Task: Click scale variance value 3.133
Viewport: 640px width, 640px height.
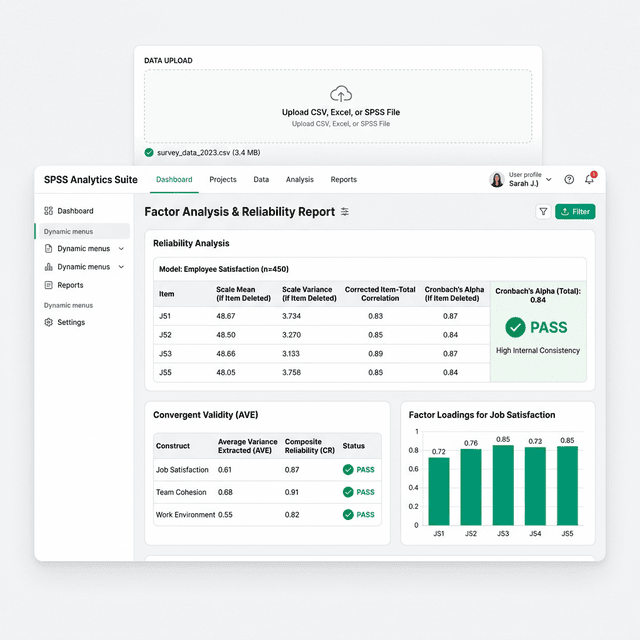Action: pos(291,353)
